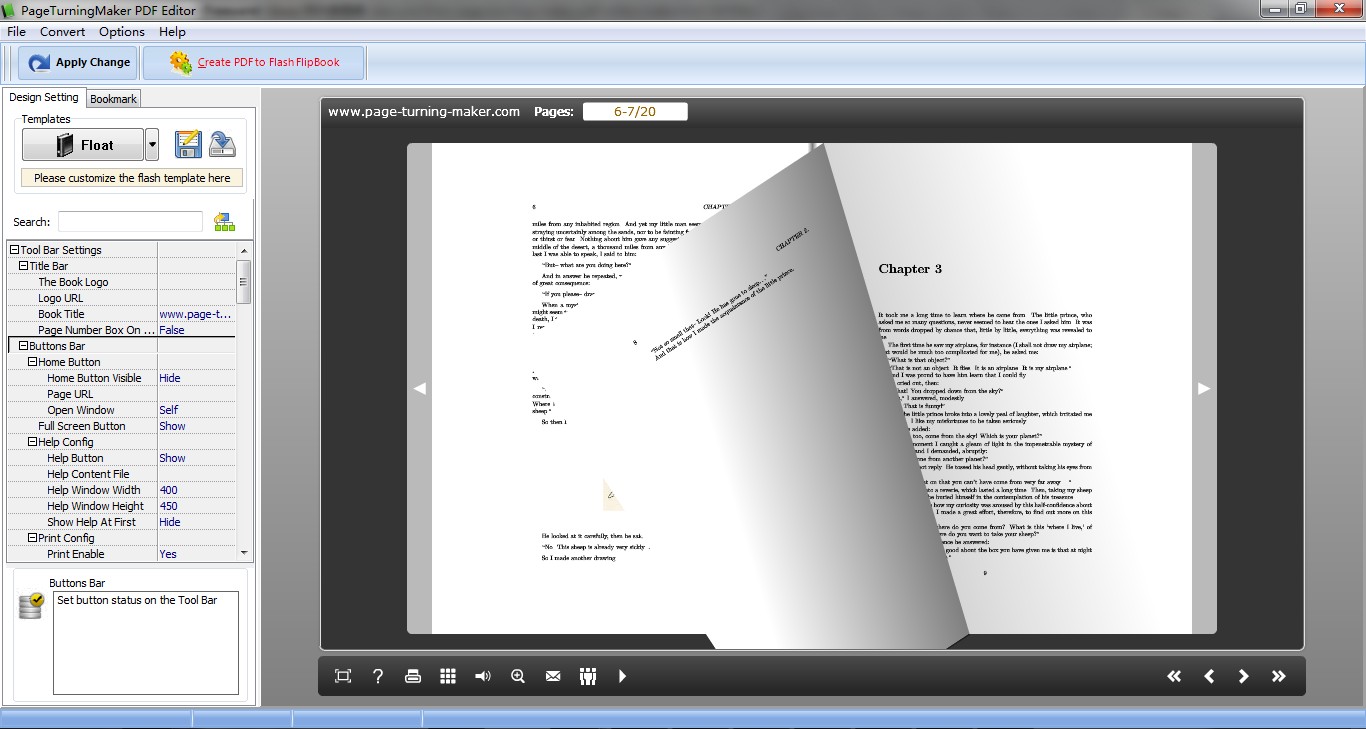Click Help Window Height value 450
This screenshot has width=1366, height=729.
pyautogui.click(x=196, y=506)
